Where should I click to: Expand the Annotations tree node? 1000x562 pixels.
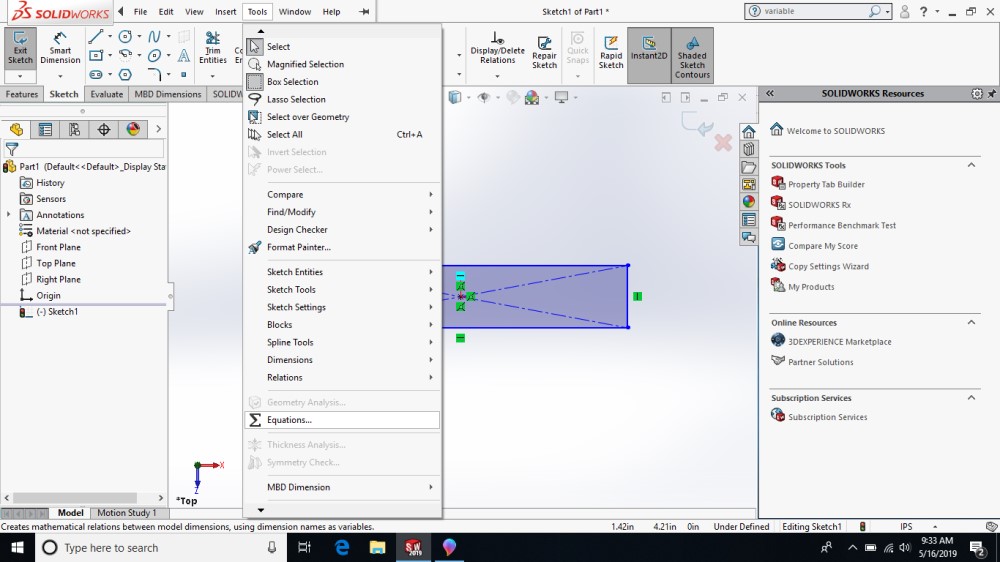coord(8,215)
